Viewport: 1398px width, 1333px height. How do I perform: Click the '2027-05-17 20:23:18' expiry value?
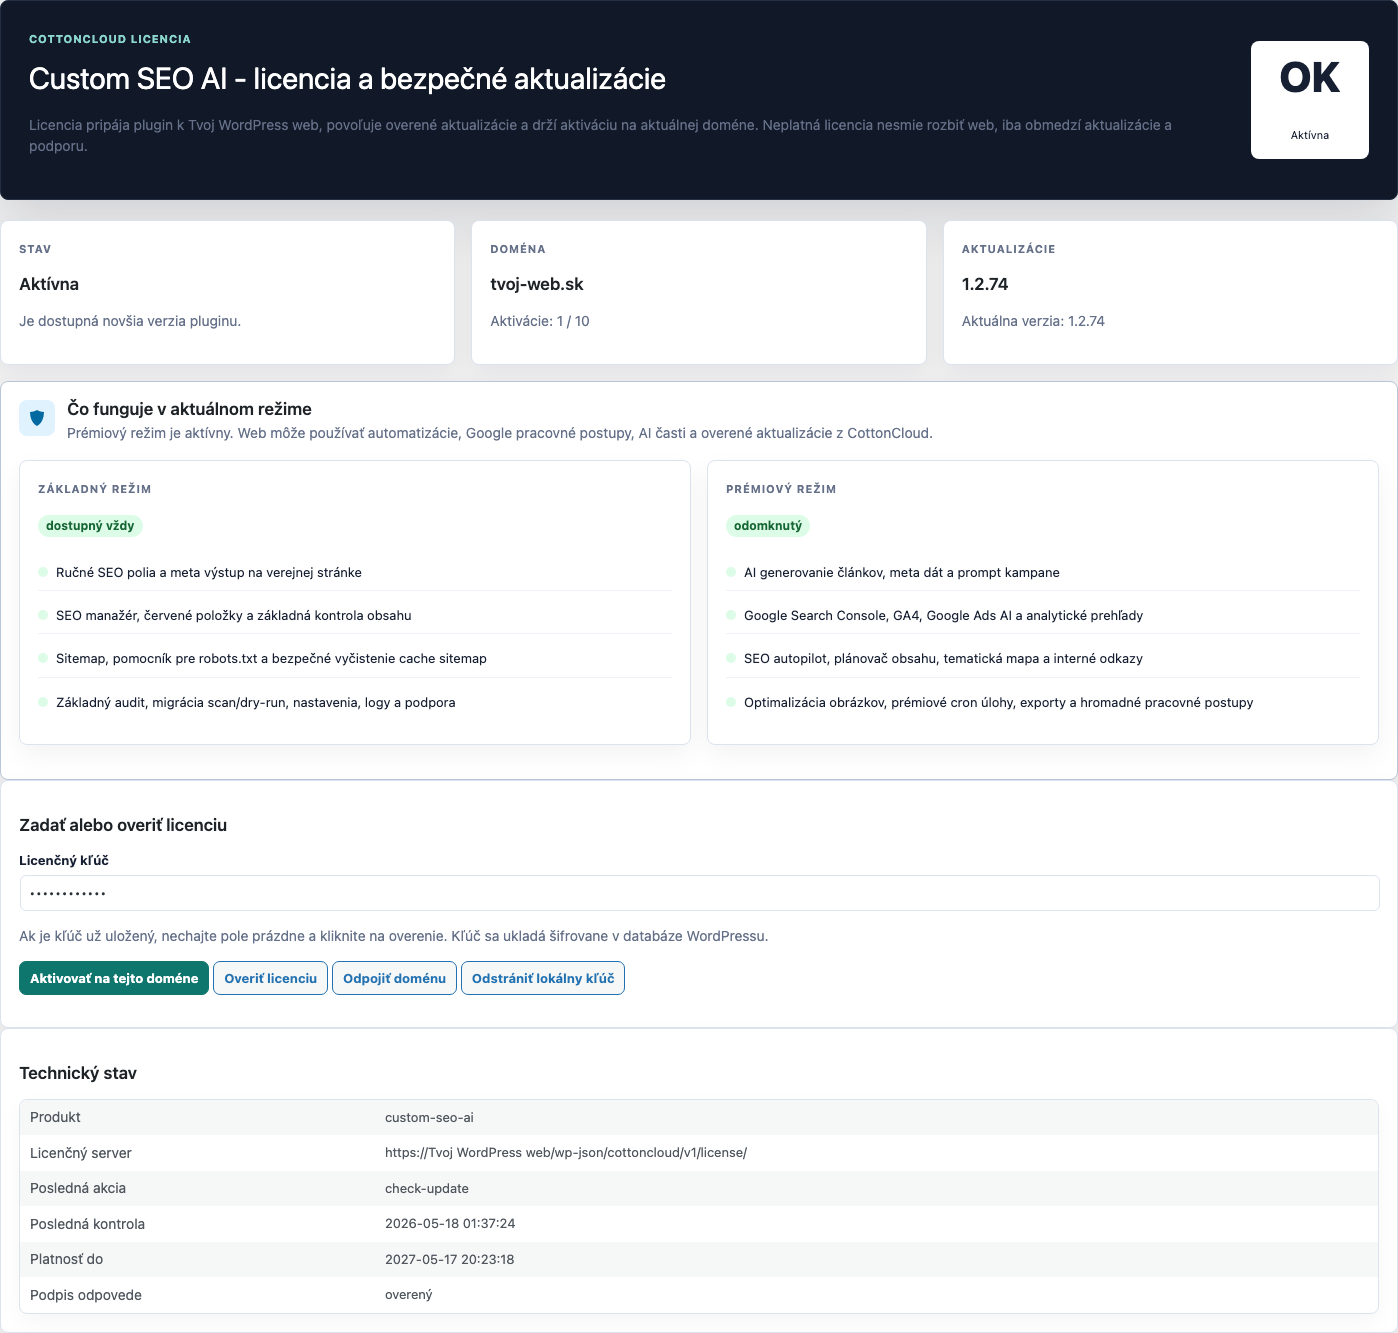click(x=450, y=1260)
